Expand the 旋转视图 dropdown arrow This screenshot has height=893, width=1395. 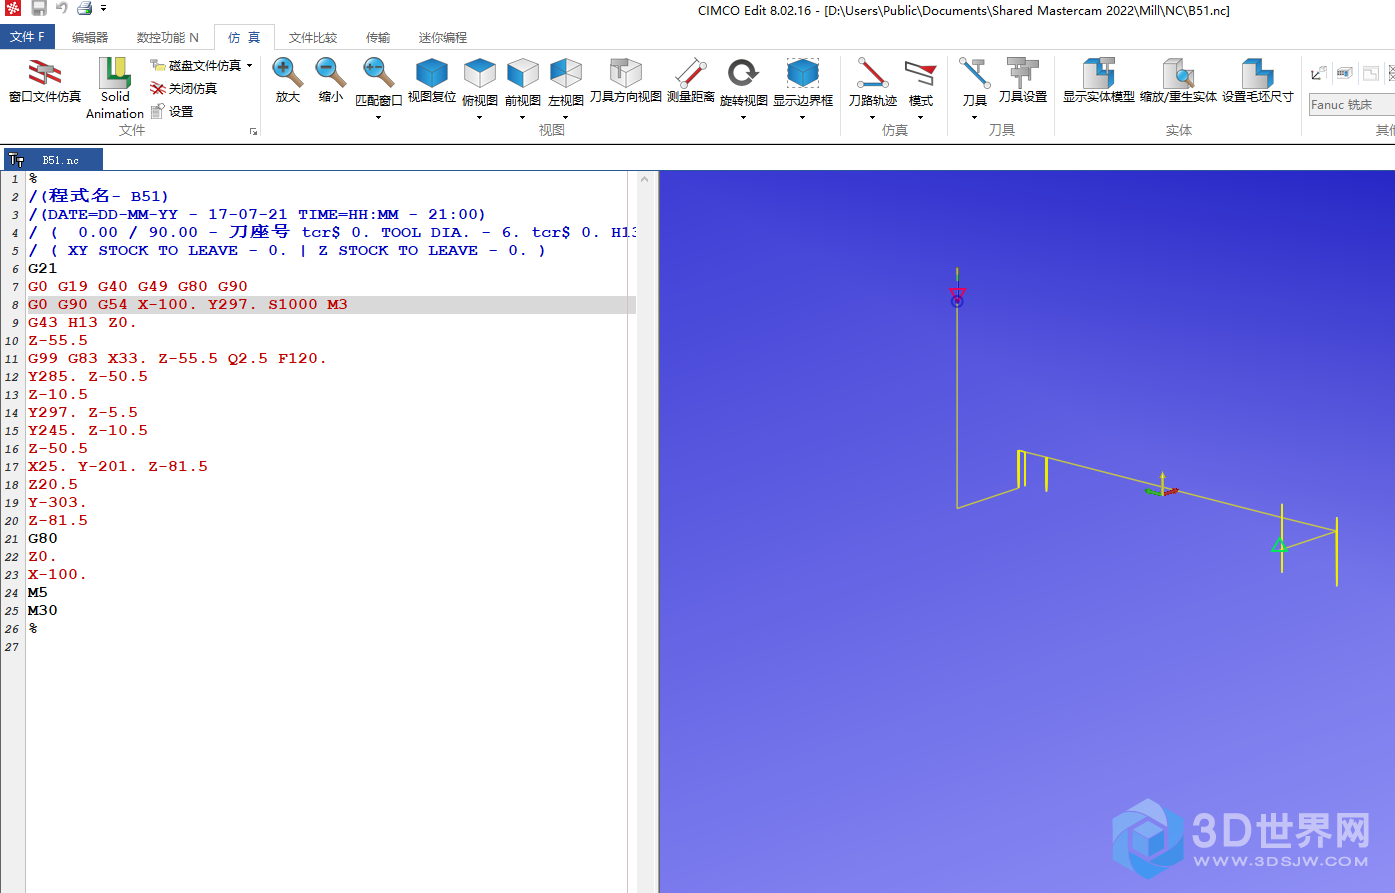(743, 117)
